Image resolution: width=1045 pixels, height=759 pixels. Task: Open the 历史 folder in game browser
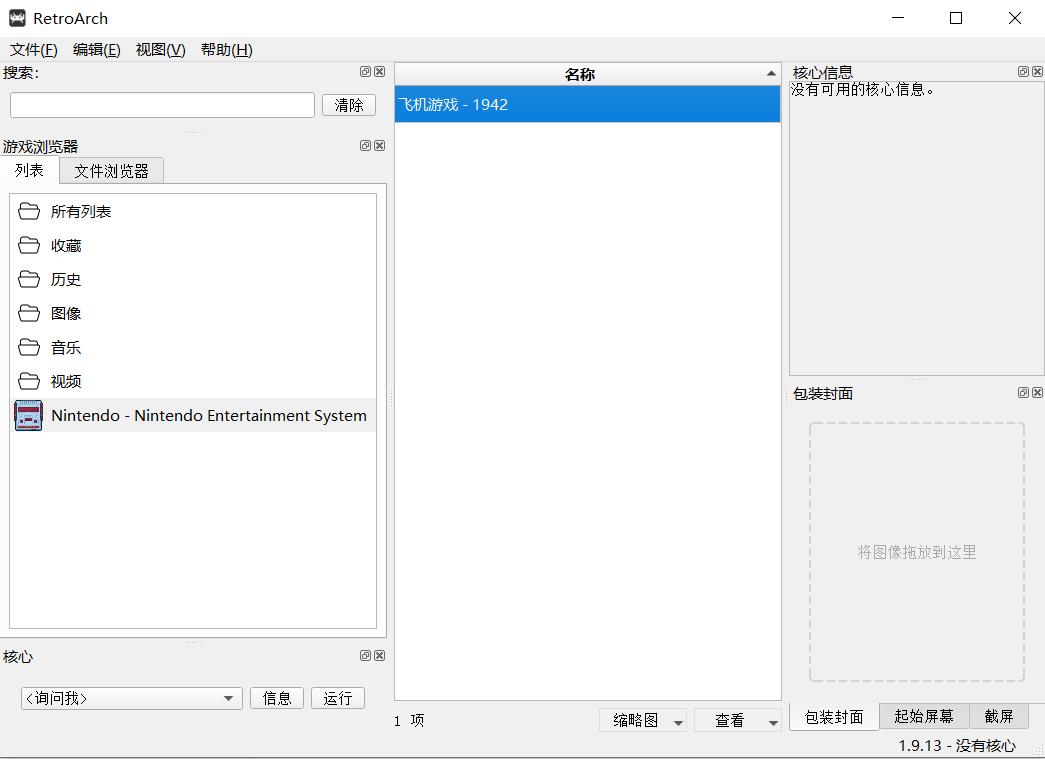(64, 279)
